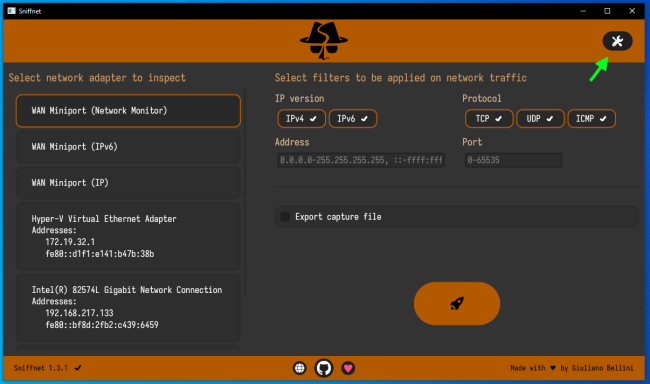Screen dimensions: 650x384
Task: Click the Sniffnet 1.3.1 version text
Action: click(x=41, y=368)
